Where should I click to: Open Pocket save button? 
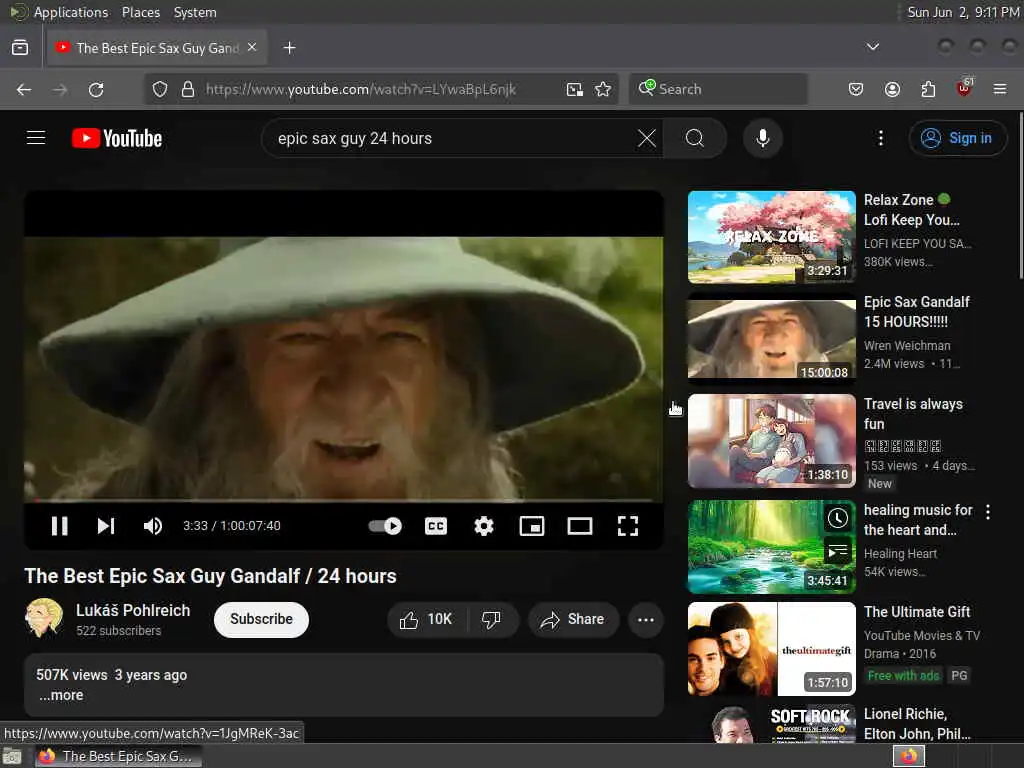click(x=856, y=89)
